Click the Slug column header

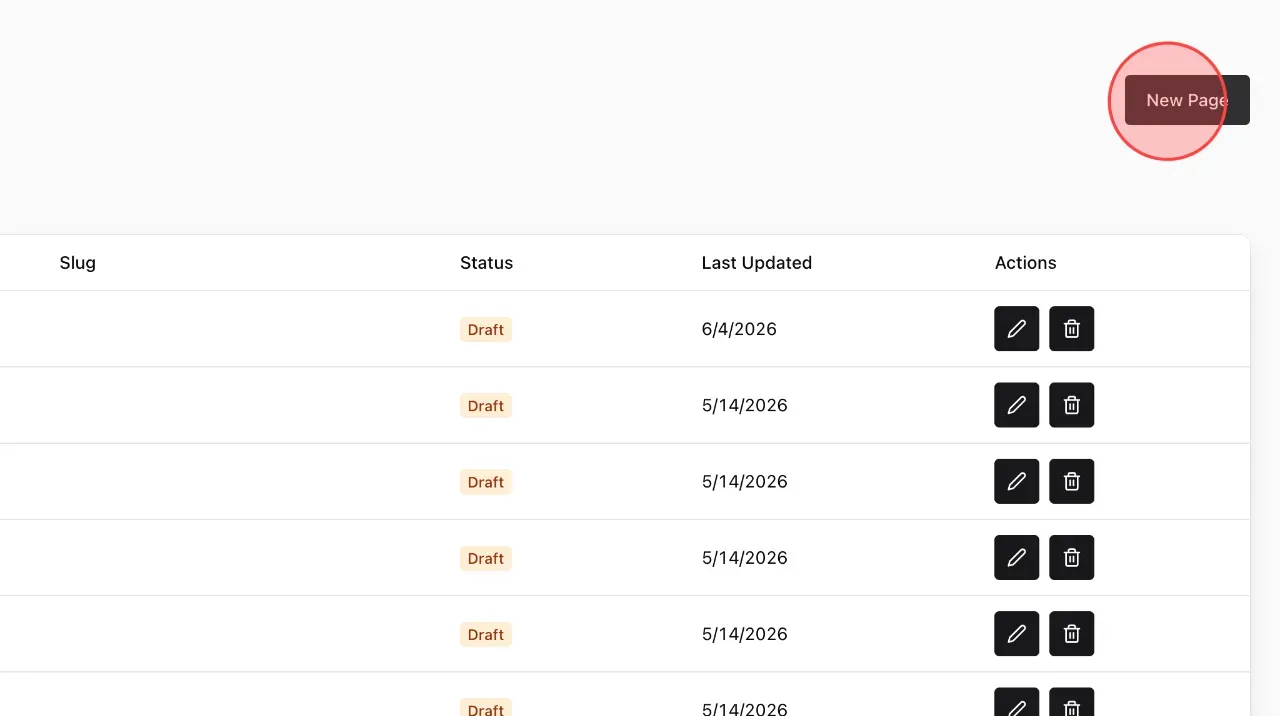78,263
